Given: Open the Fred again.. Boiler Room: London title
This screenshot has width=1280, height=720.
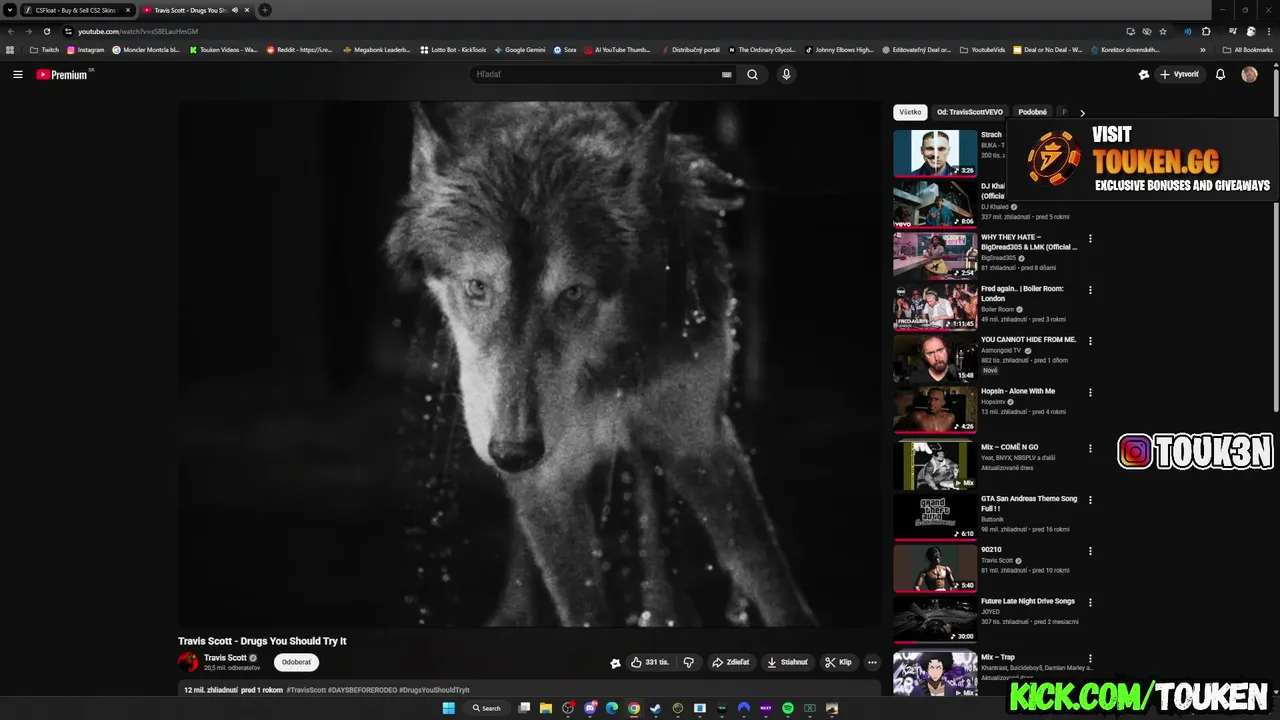Looking at the screenshot, I should tap(1022, 293).
